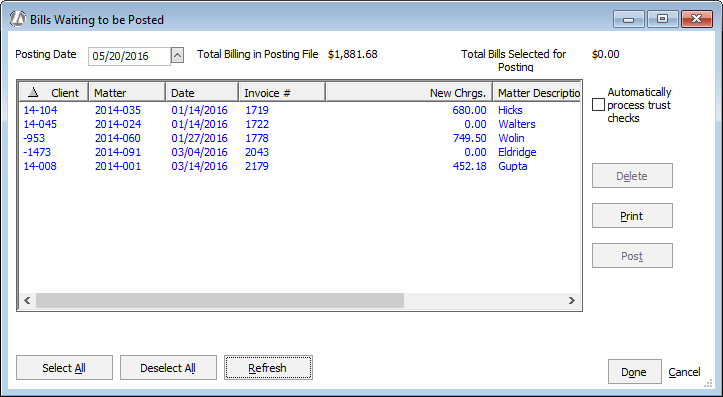The height and width of the screenshot is (397, 723).
Task: Click the $0.00 total selected value
Action: 606,54
